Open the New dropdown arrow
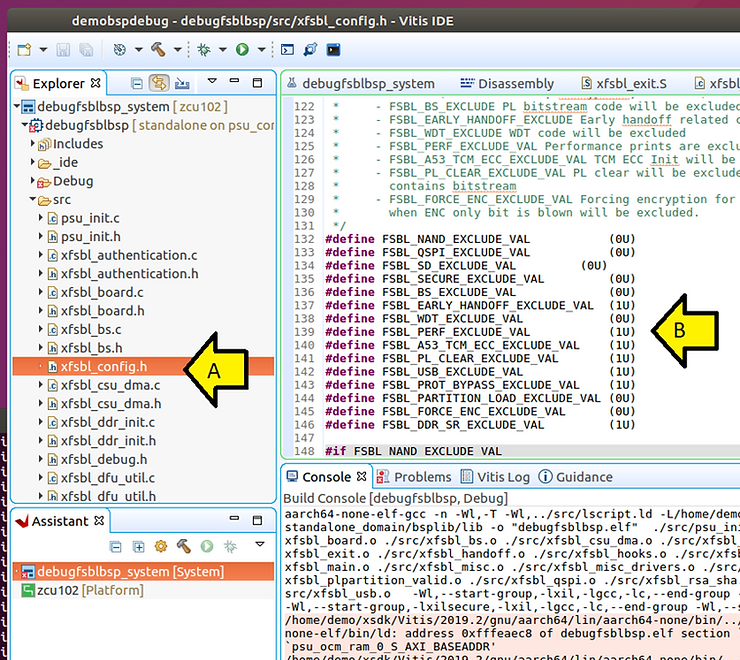 tap(43, 49)
